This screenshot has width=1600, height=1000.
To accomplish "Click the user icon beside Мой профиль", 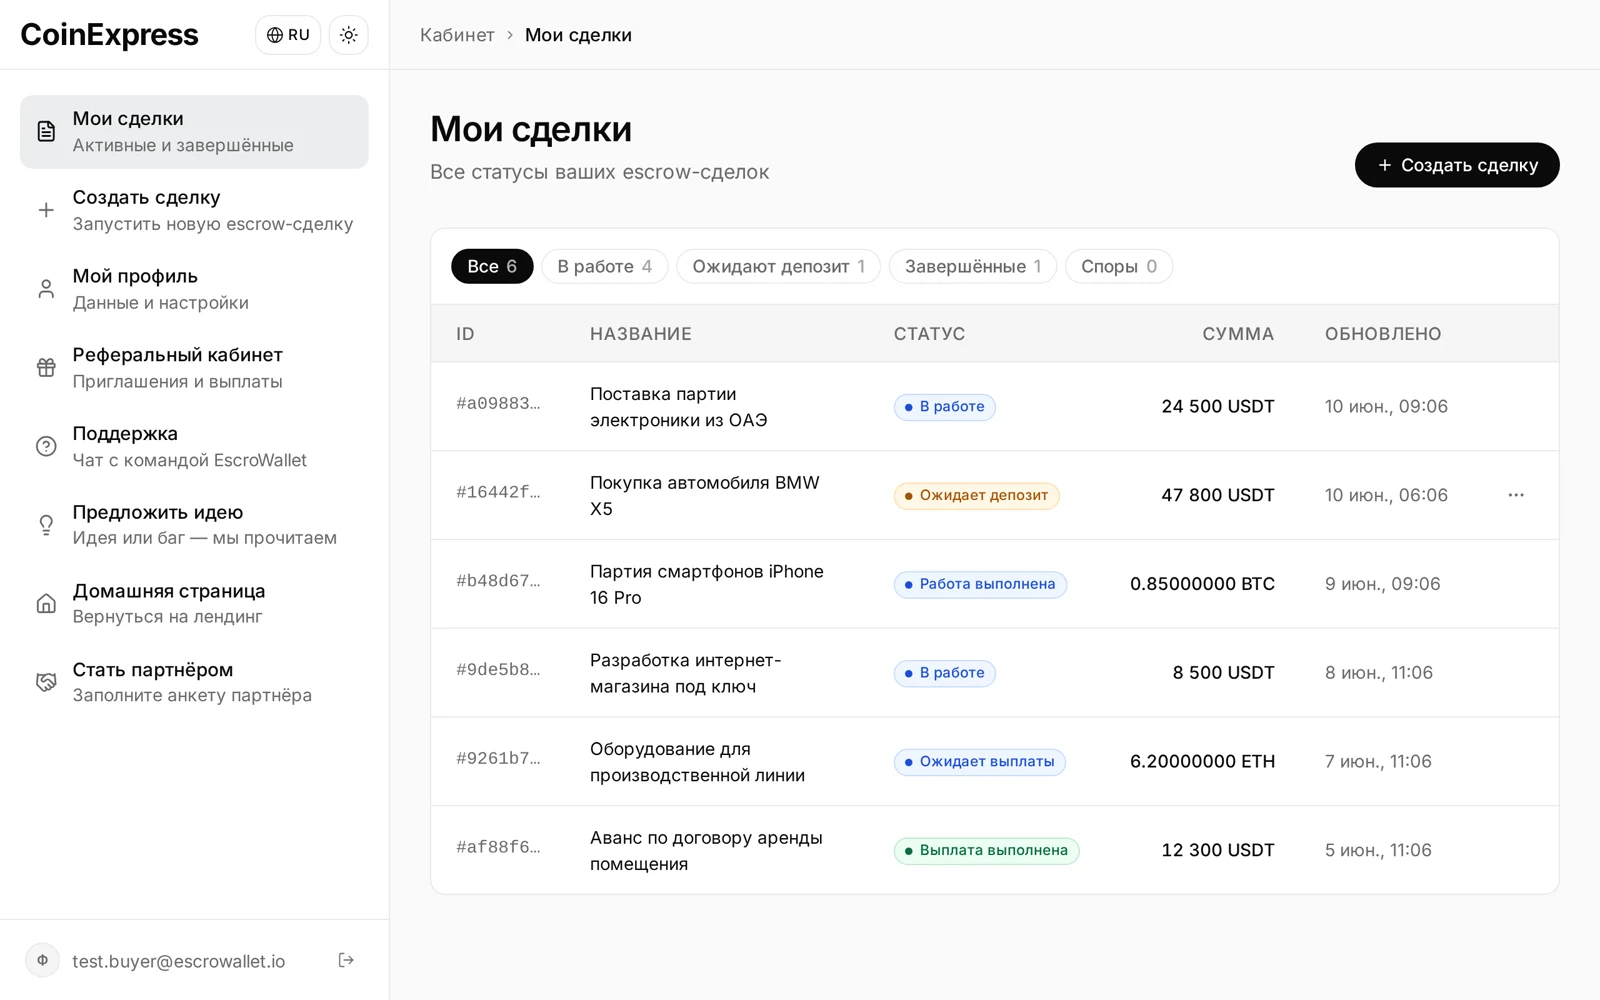I will point(46,289).
